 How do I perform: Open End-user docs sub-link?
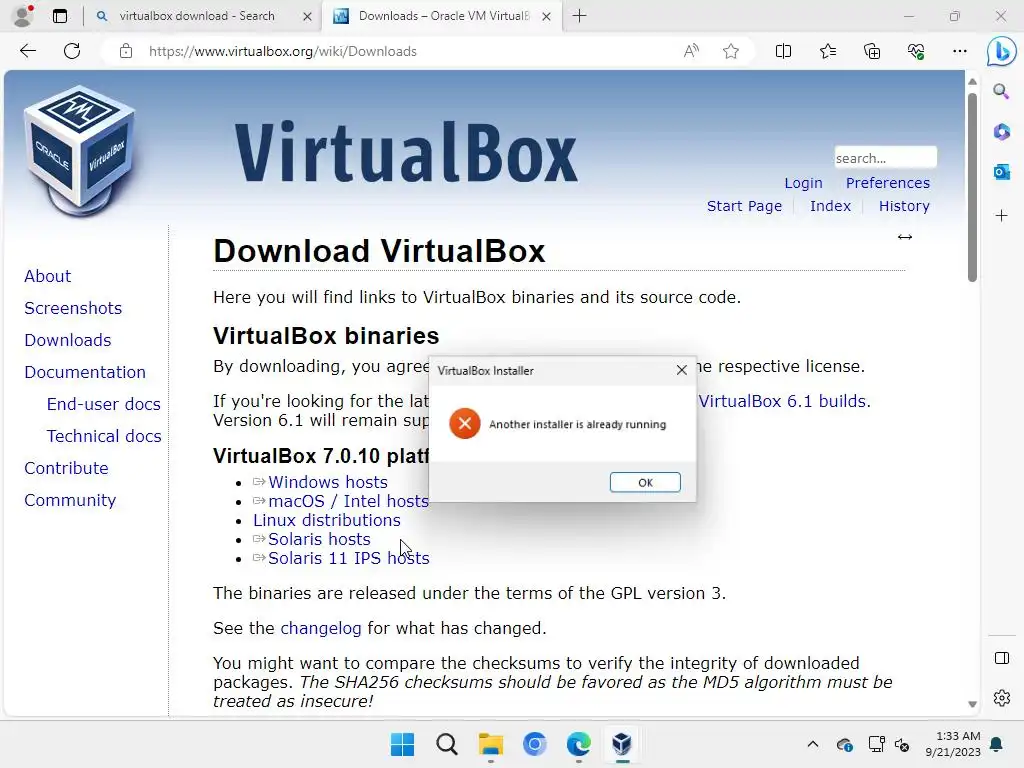click(x=103, y=404)
